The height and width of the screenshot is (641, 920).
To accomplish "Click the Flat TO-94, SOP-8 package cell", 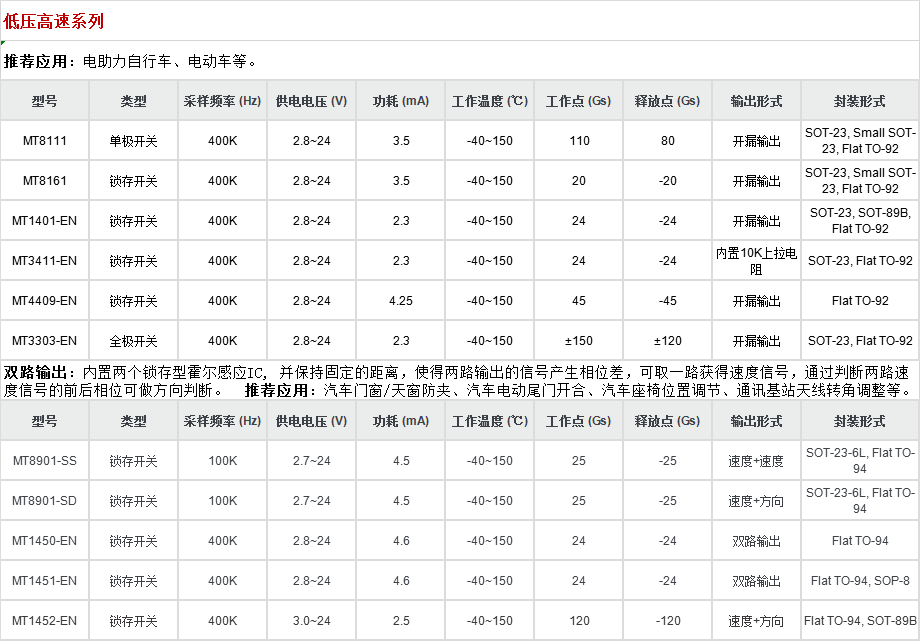I will click(x=860, y=581).
